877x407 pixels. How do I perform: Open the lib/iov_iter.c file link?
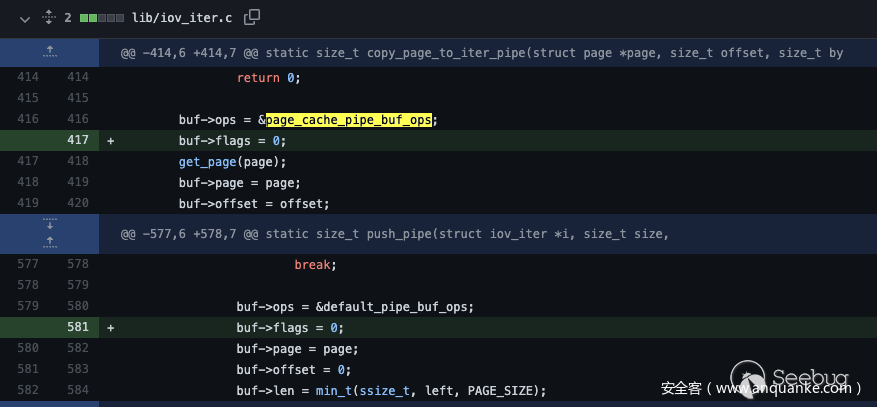tap(182, 18)
